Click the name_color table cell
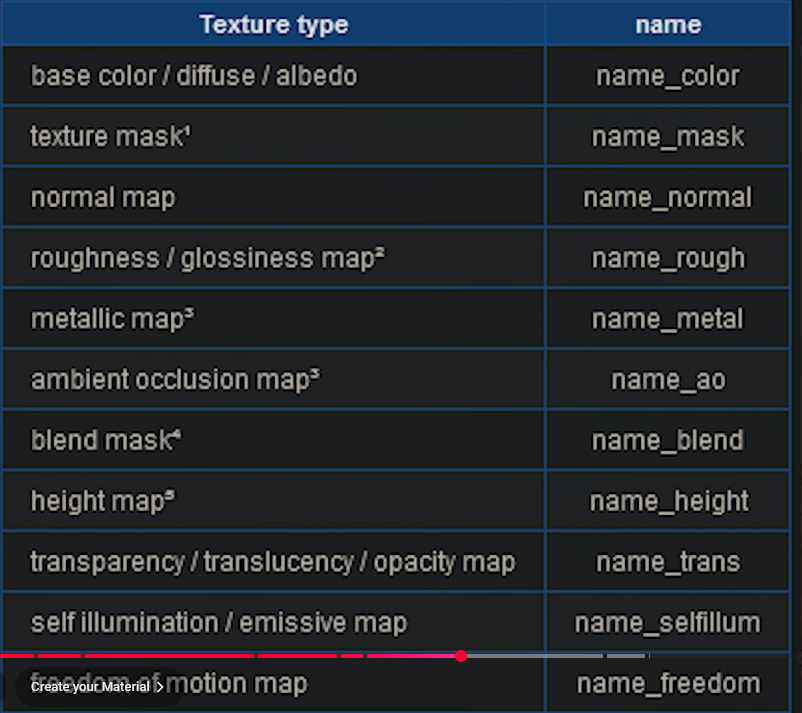Image resolution: width=802 pixels, height=713 pixels. point(667,75)
